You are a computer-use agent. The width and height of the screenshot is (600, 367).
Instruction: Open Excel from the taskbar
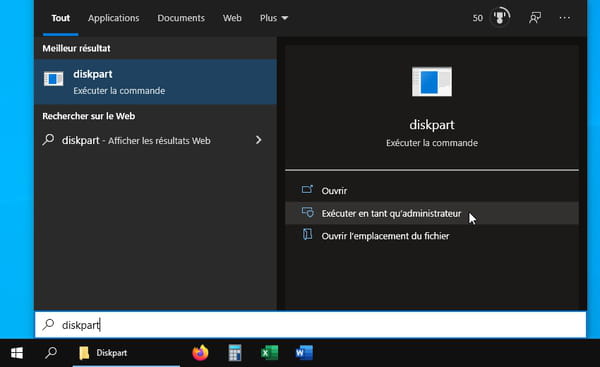(269, 353)
